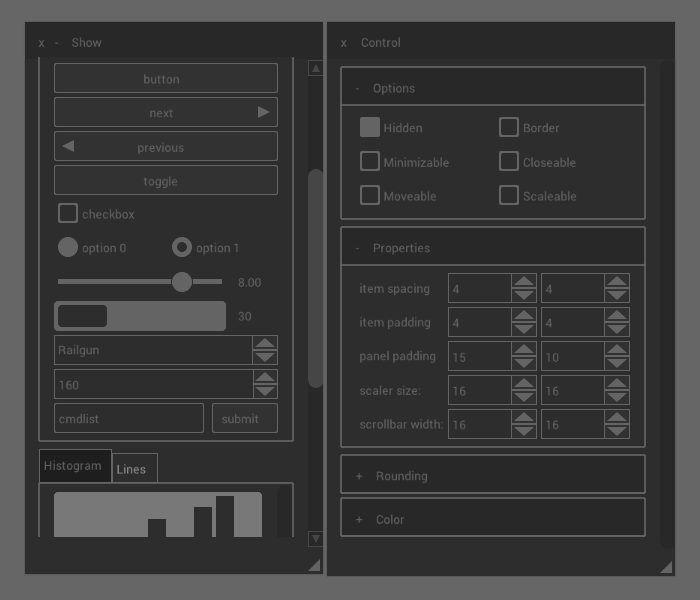Toggle the Border checkbox
The height and width of the screenshot is (600, 700).
pos(509,127)
